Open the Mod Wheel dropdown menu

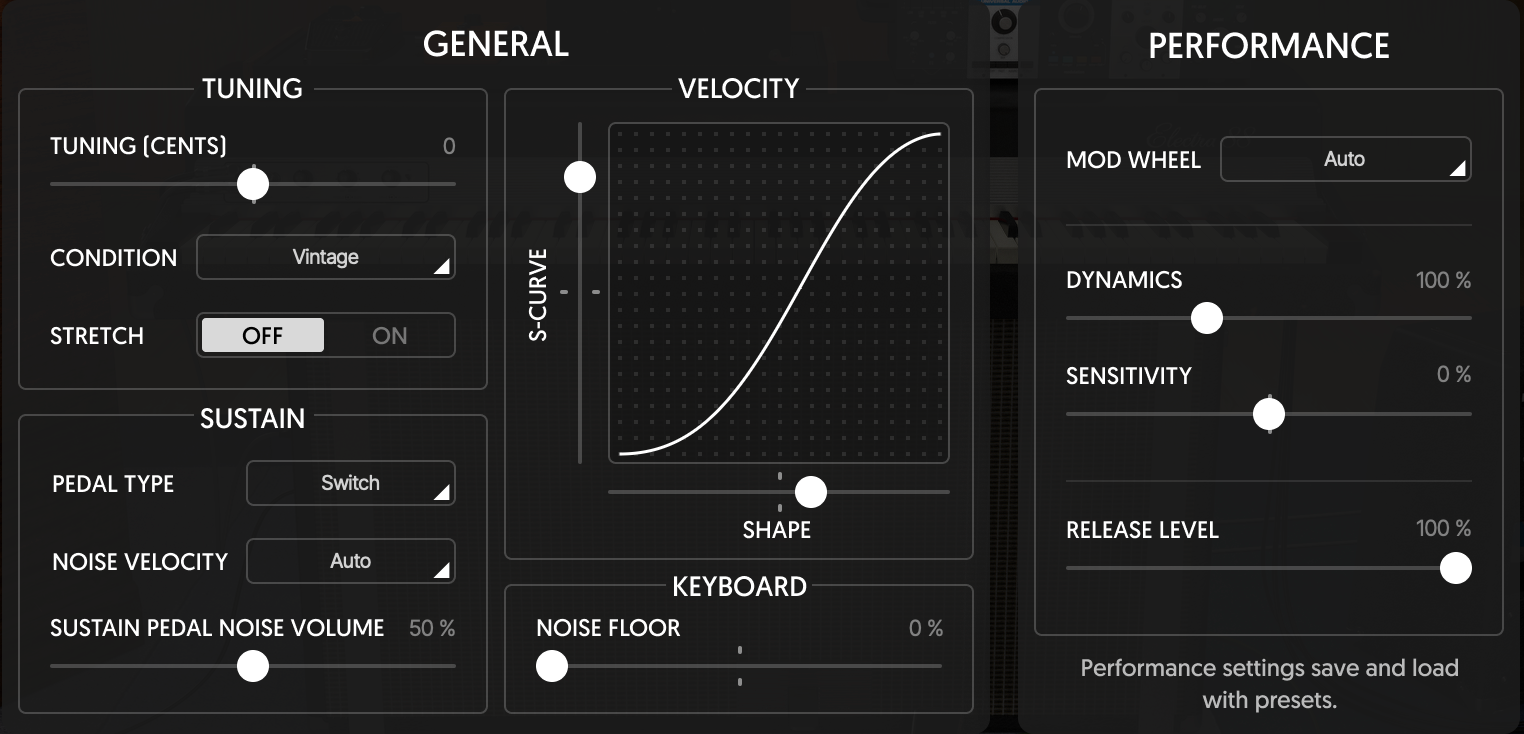point(1345,159)
